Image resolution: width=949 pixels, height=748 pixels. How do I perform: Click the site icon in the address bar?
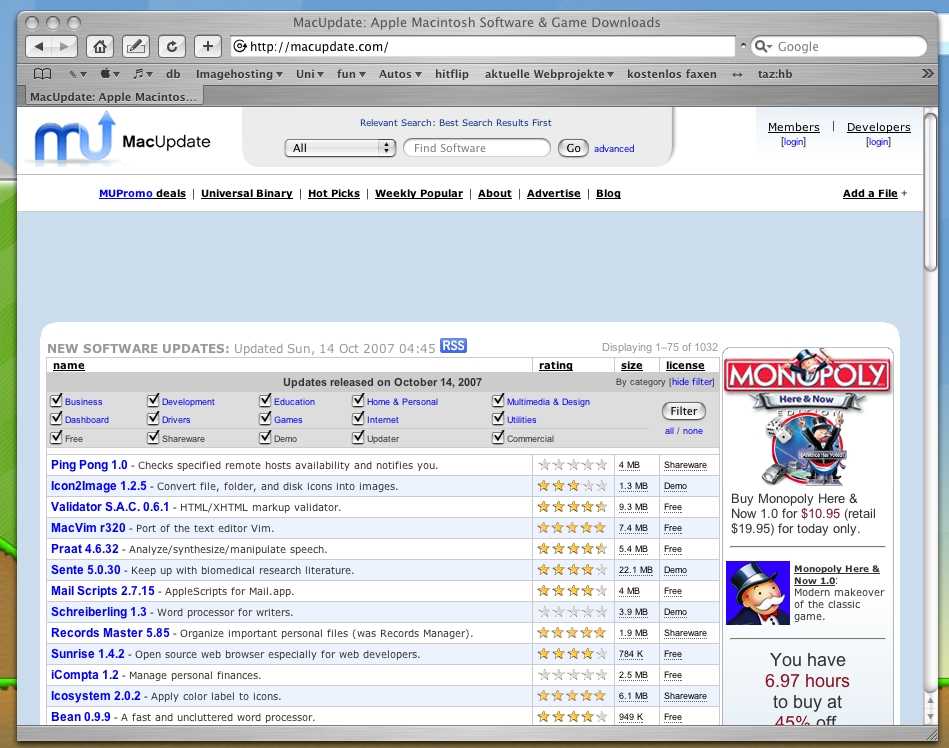point(240,47)
